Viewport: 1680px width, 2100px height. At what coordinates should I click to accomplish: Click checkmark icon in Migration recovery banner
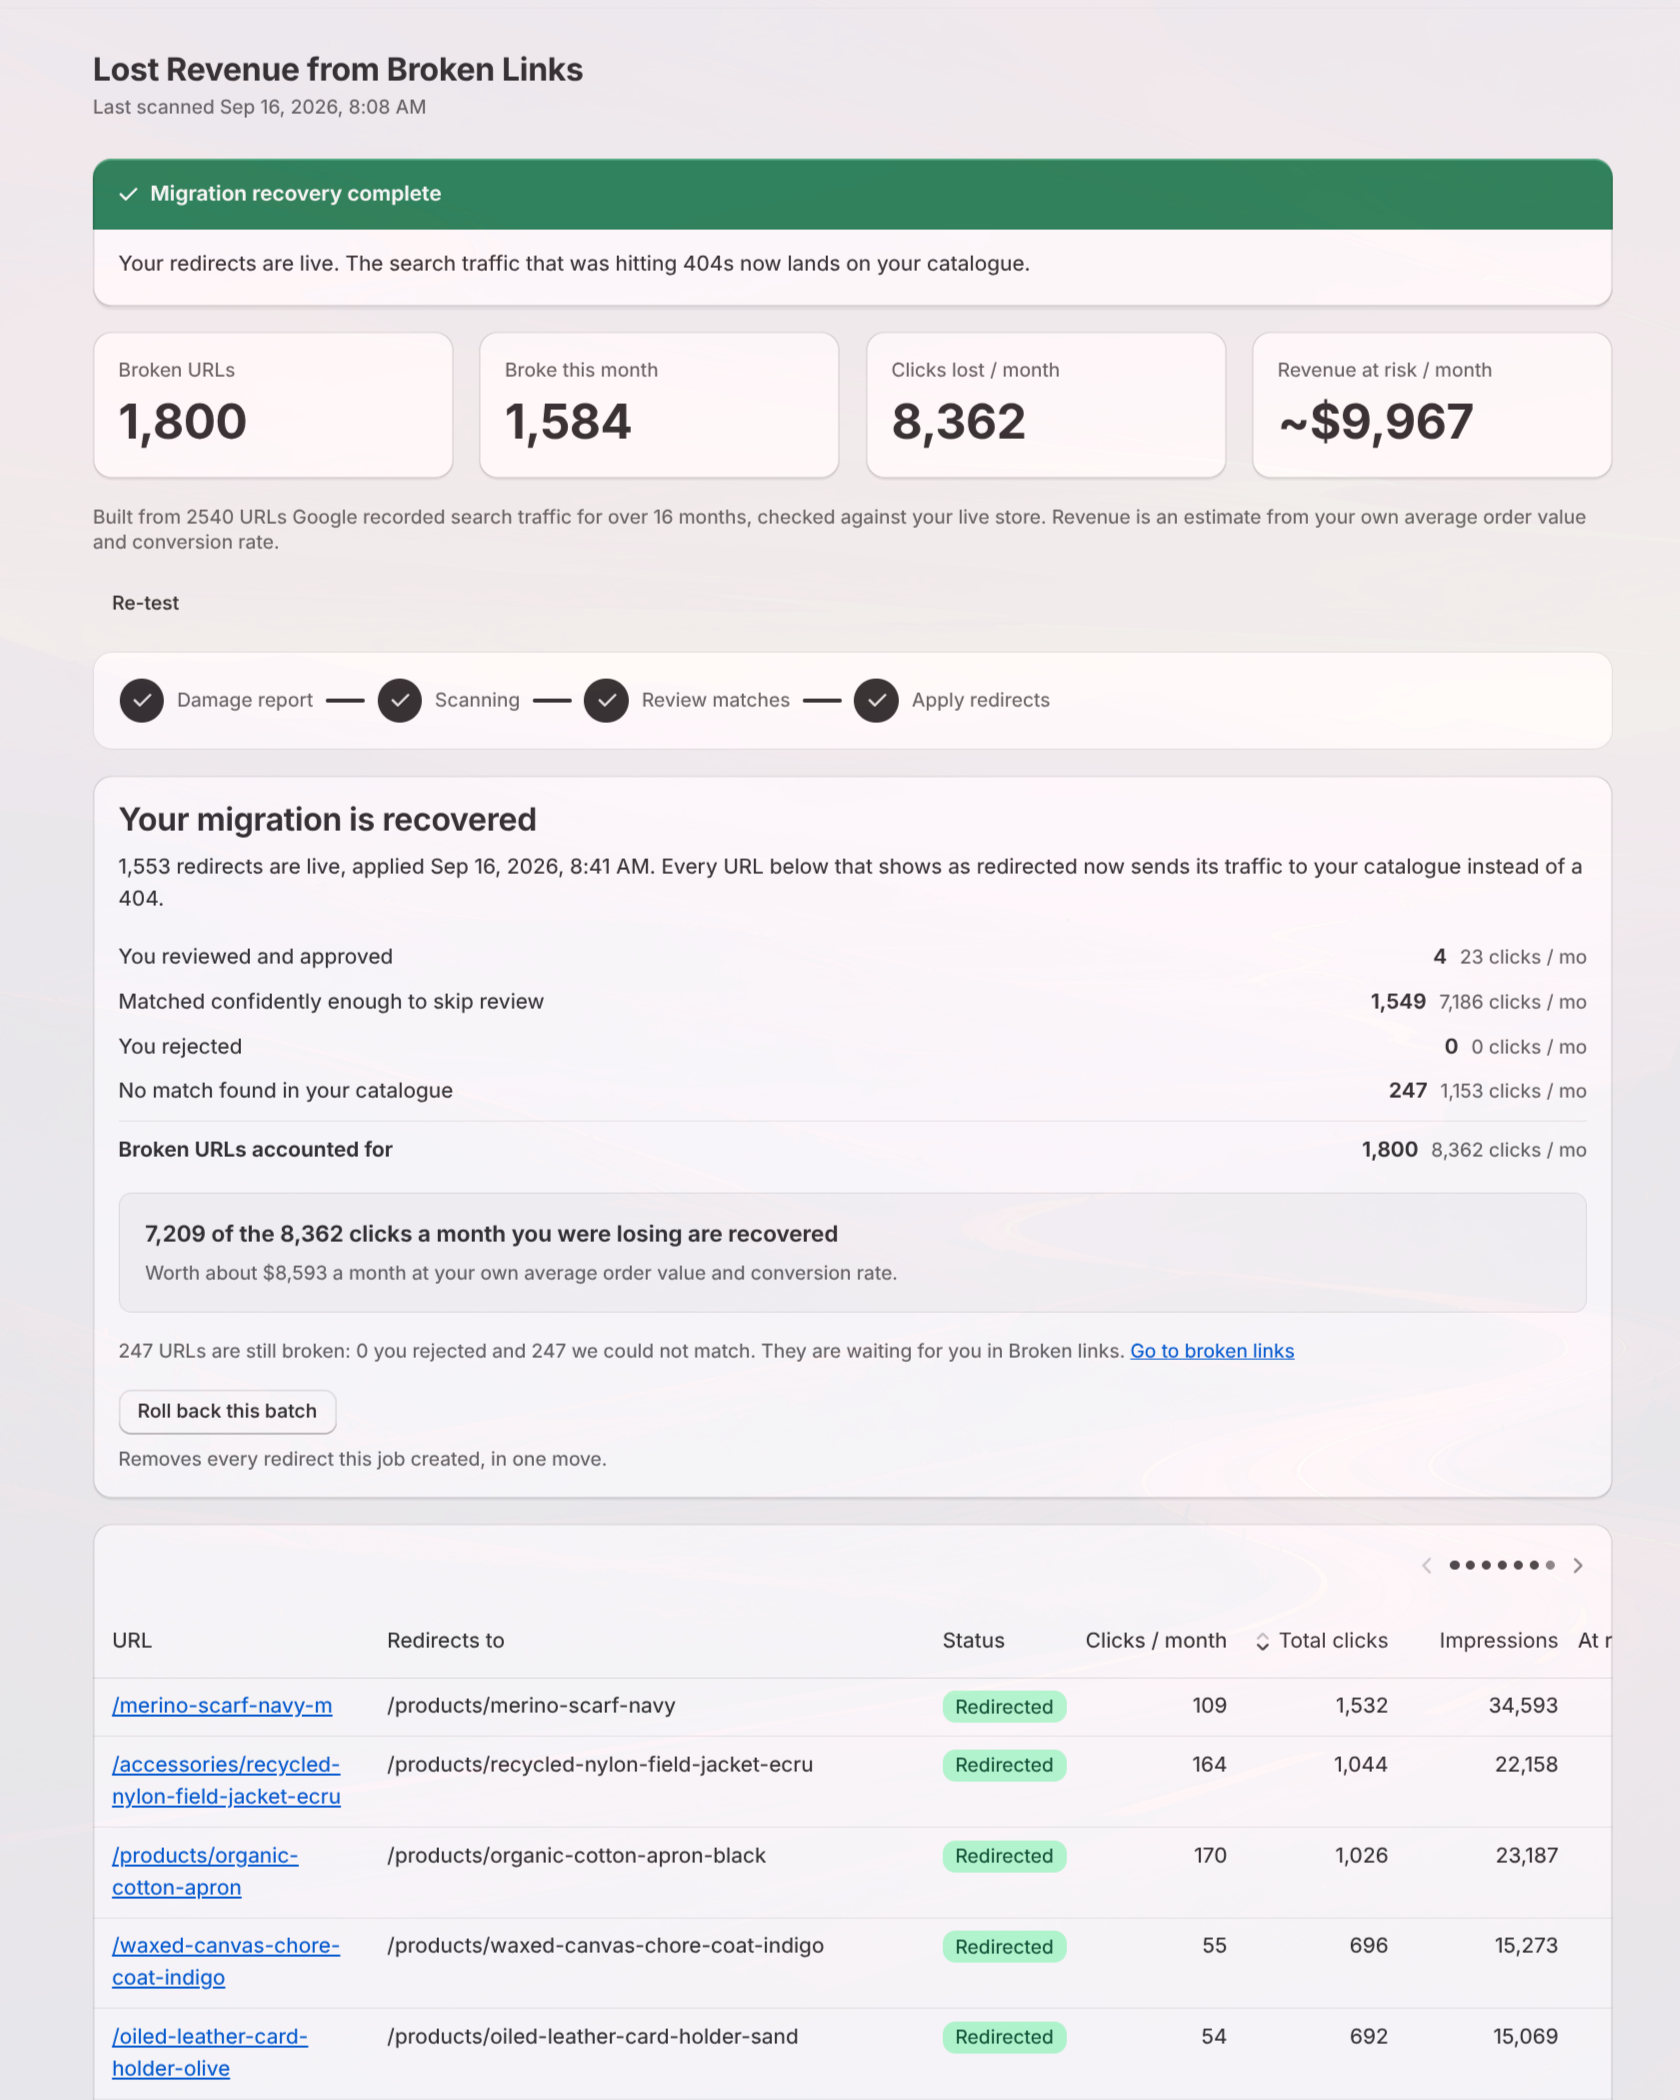[x=128, y=194]
